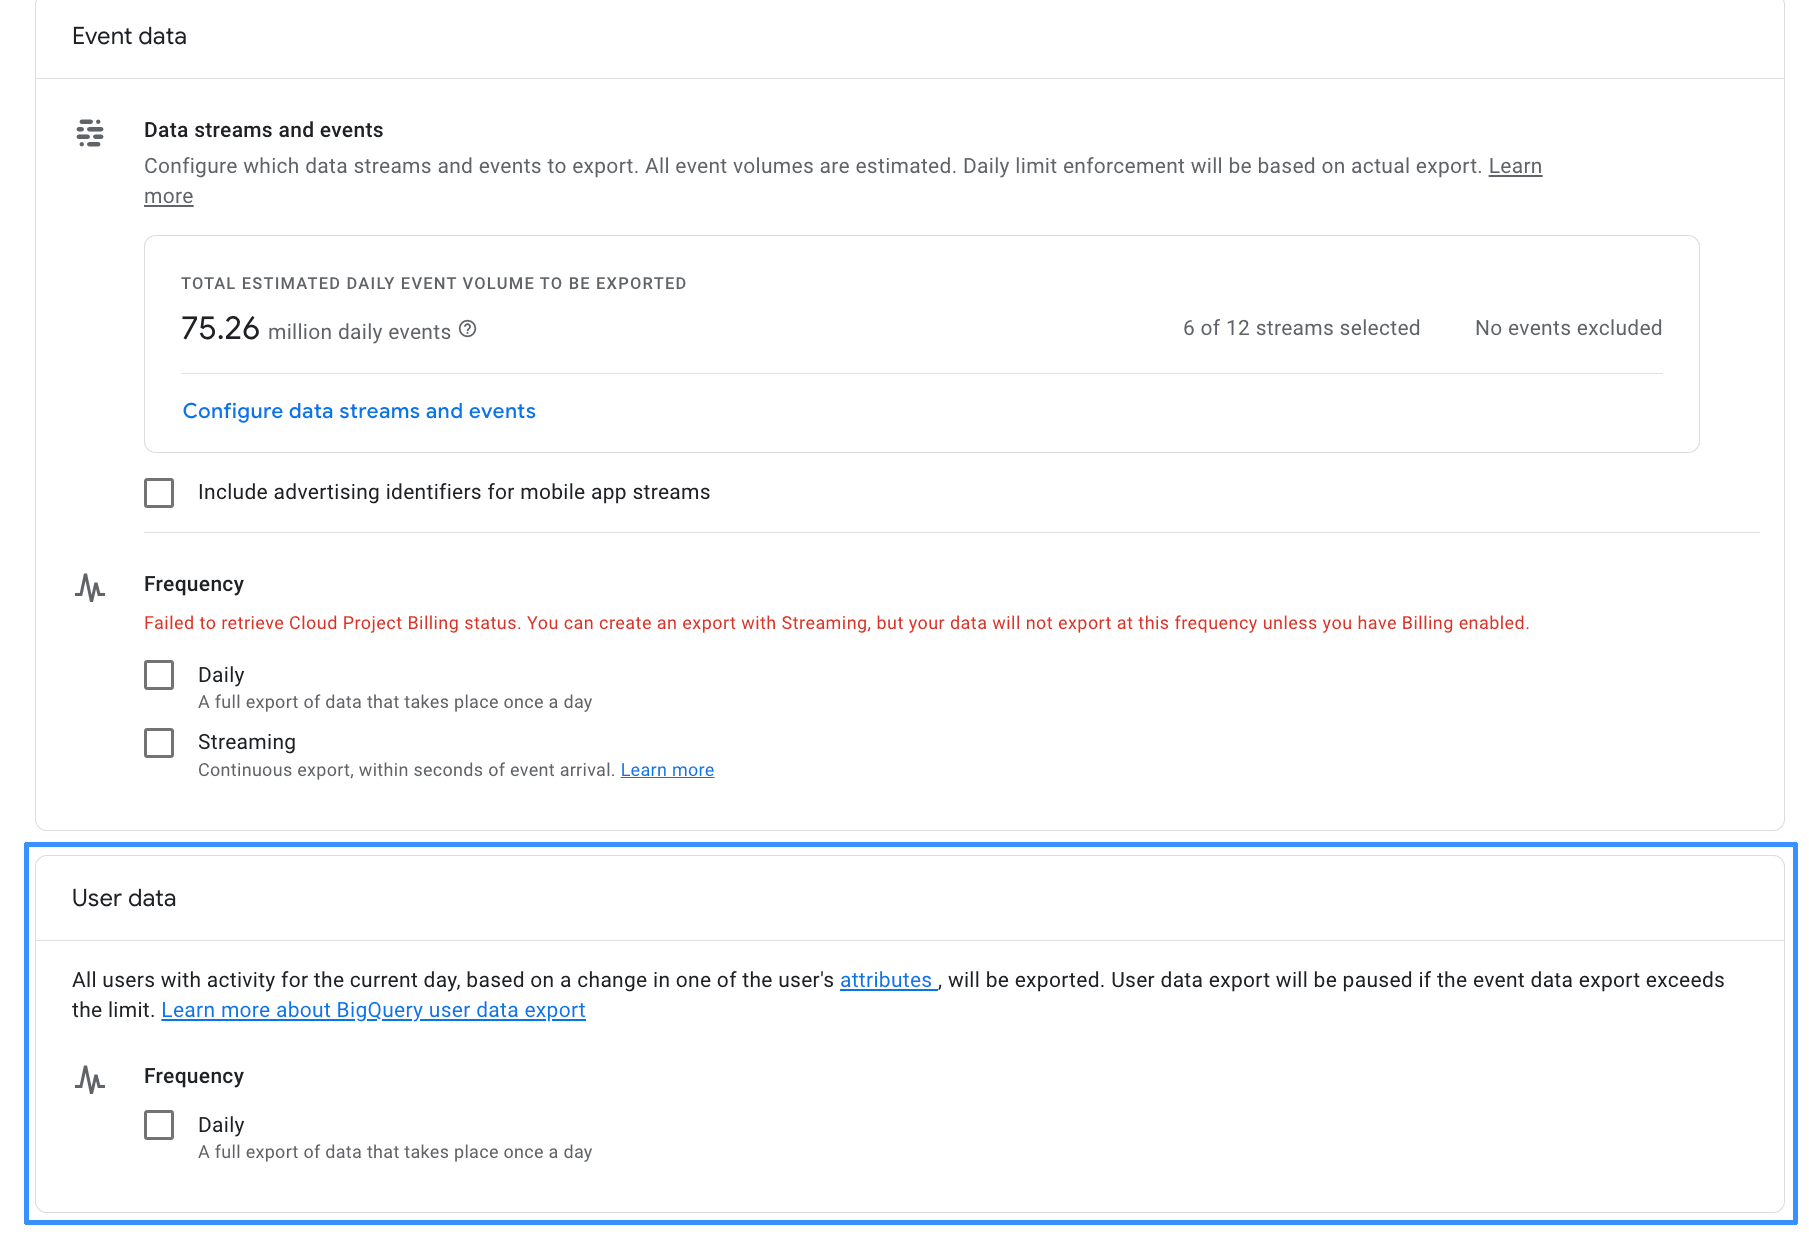The height and width of the screenshot is (1246, 1809).
Task: Click the data streams and events icon
Action: pyautogui.click(x=89, y=133)
